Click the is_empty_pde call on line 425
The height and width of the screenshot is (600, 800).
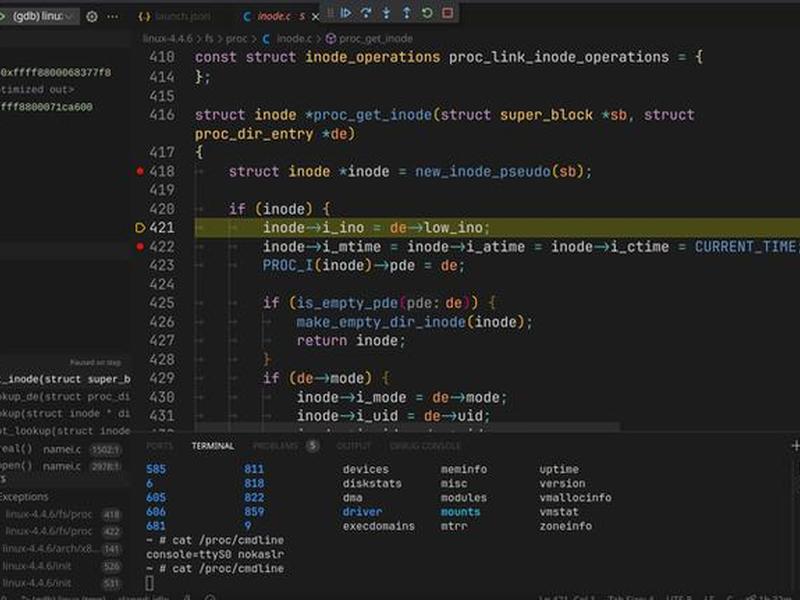(x=347, y=303)
